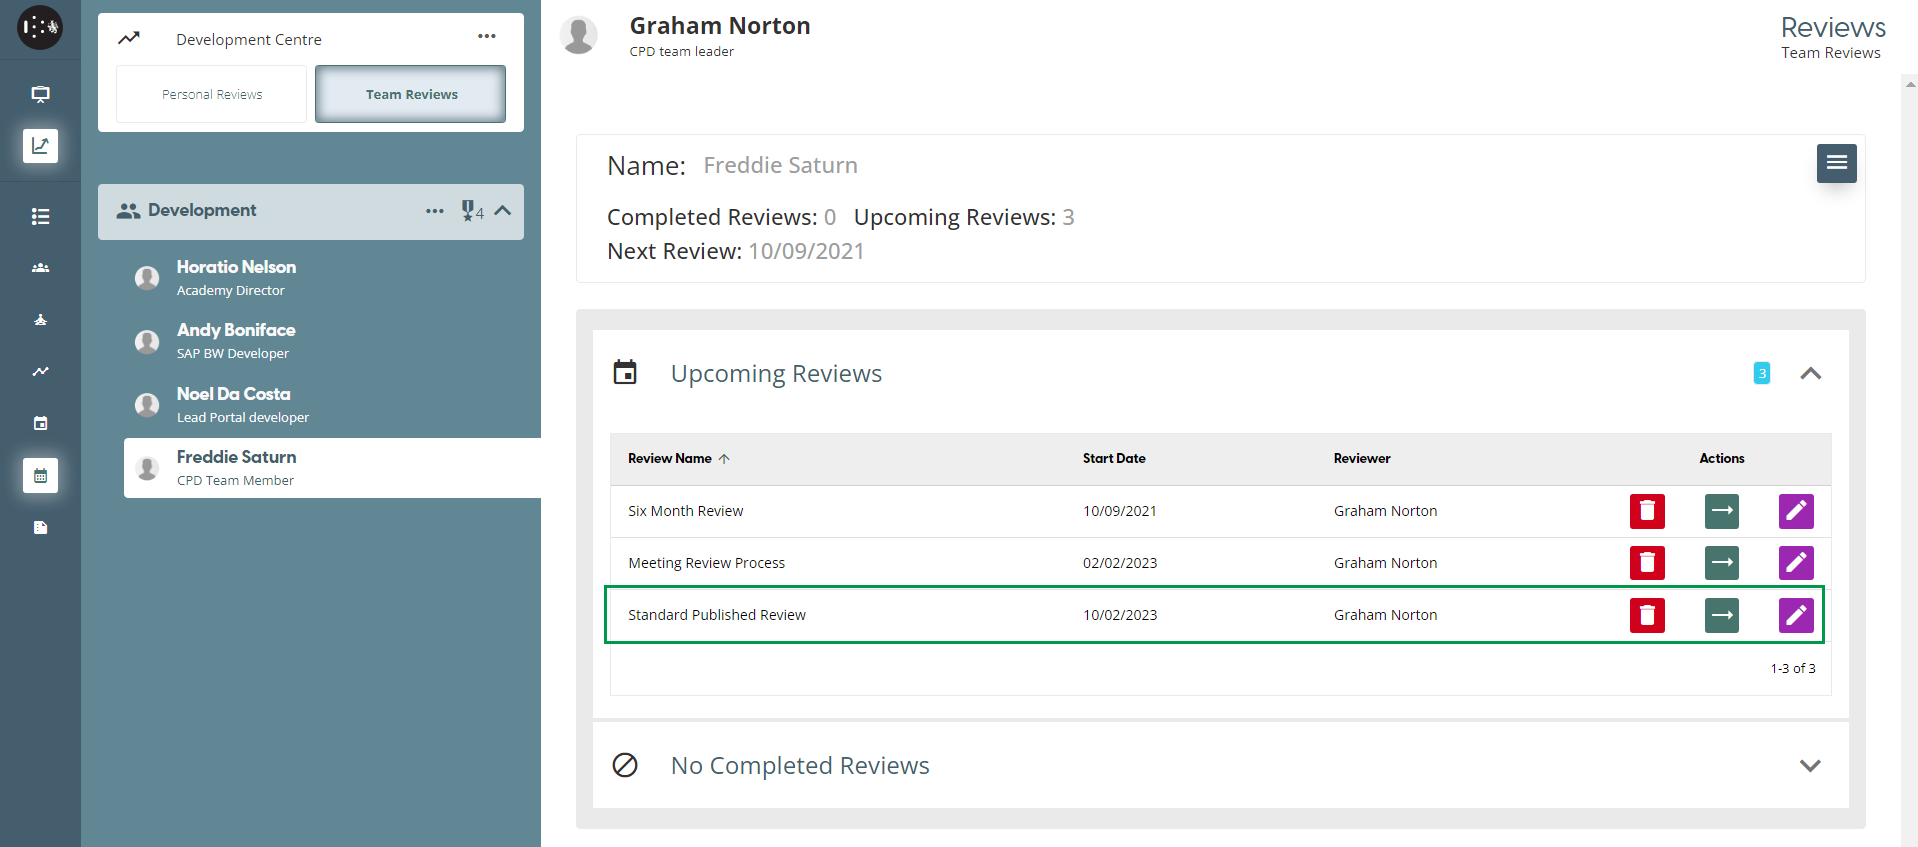Select Horatio Nelson from team list
The height and width of the screenshot is (847, 1918).
(x=236, y=277)
